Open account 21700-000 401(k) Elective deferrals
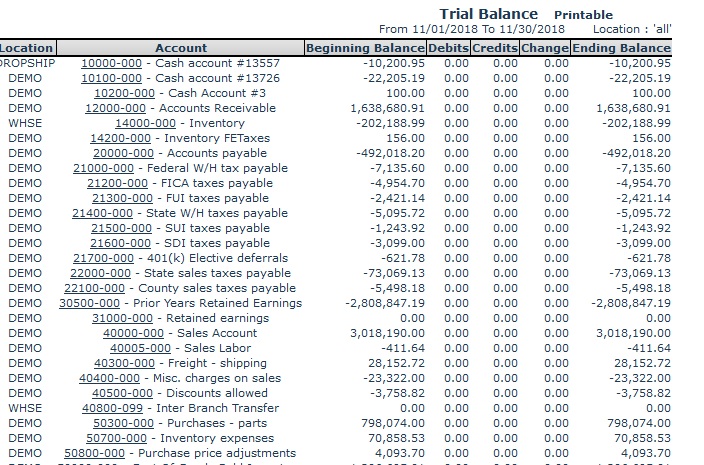Viewport: 704px width, 465px height. [x=103, y=258]
